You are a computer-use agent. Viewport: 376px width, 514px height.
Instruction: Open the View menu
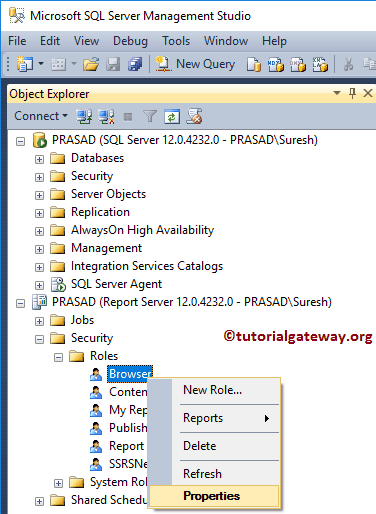point(86,41)
